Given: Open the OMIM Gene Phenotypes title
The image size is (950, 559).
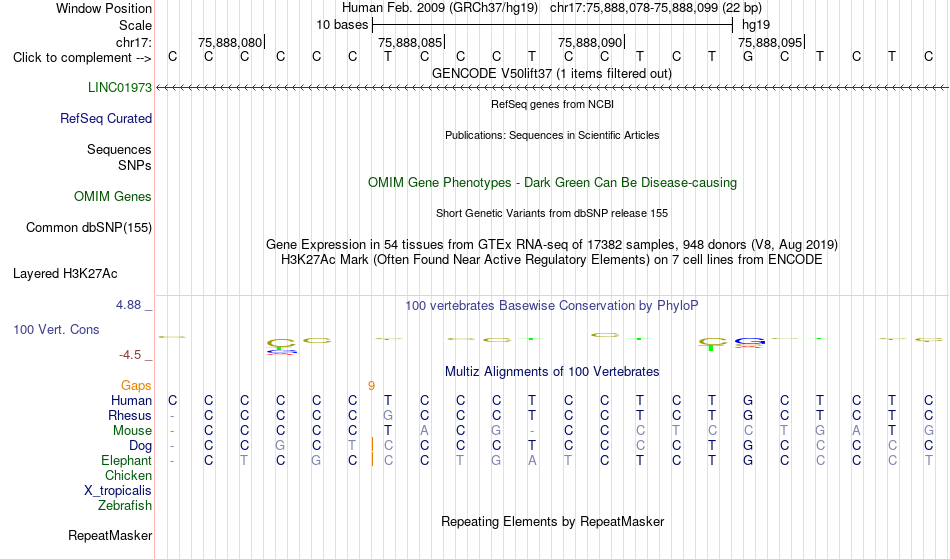Looking at the screenshot, I should click(x=552, y=182).
